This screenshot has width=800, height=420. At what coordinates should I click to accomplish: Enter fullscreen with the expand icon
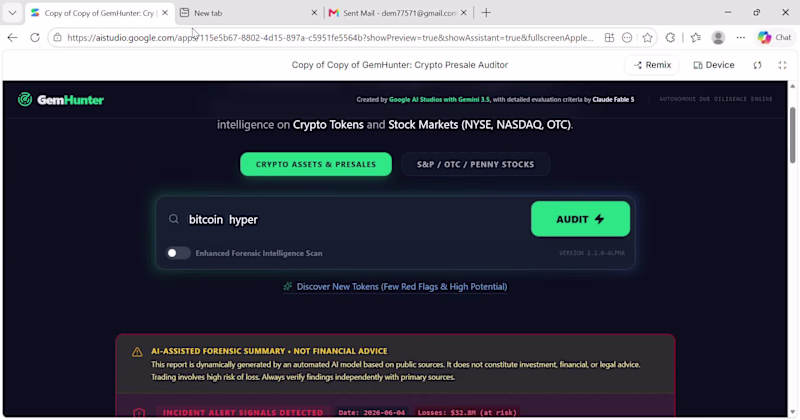pos(782,65)
